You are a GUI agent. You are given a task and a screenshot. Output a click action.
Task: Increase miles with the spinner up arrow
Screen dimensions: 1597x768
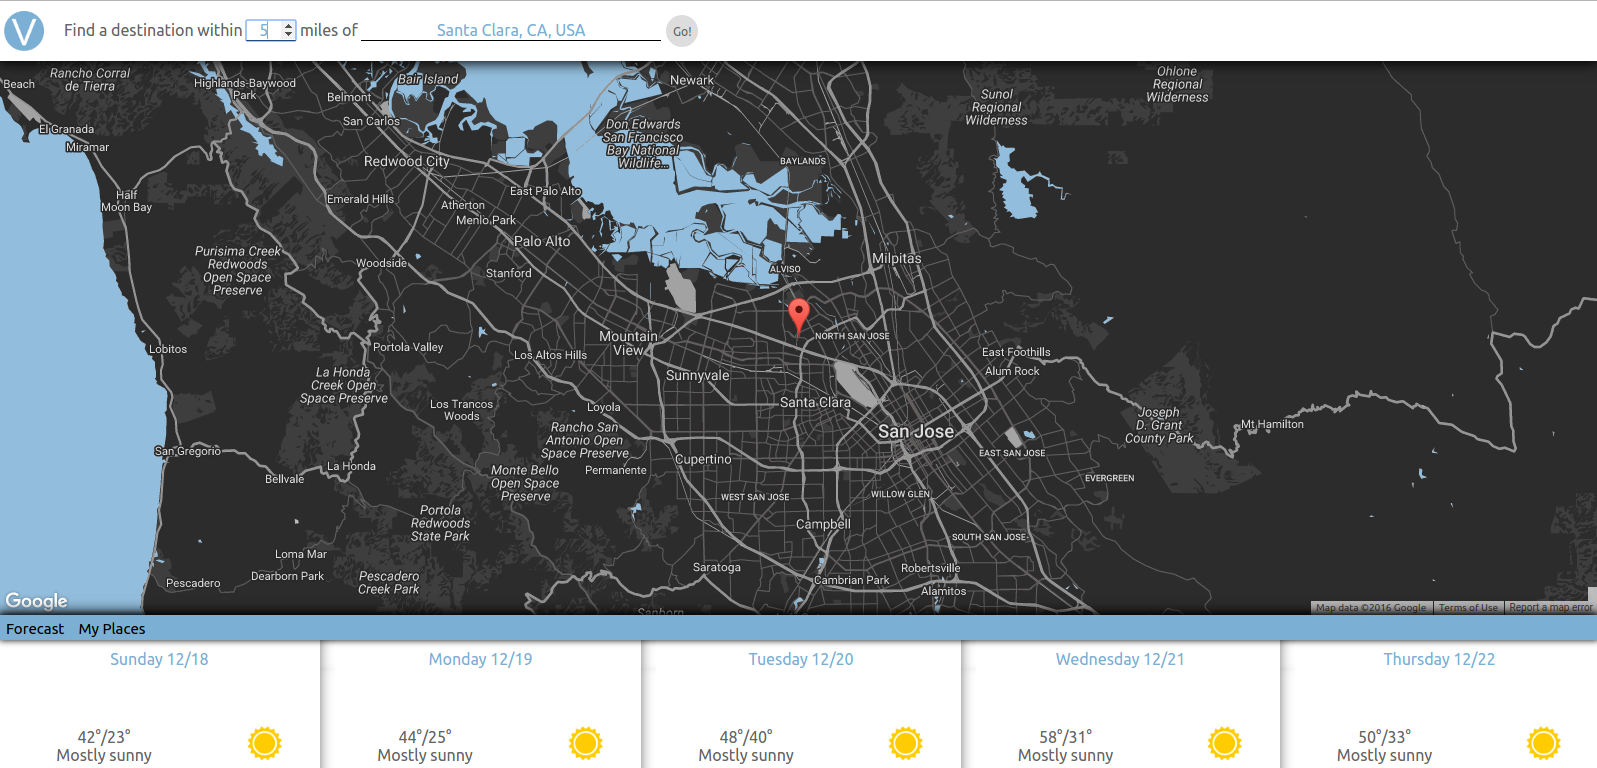[x=289, y=26]
